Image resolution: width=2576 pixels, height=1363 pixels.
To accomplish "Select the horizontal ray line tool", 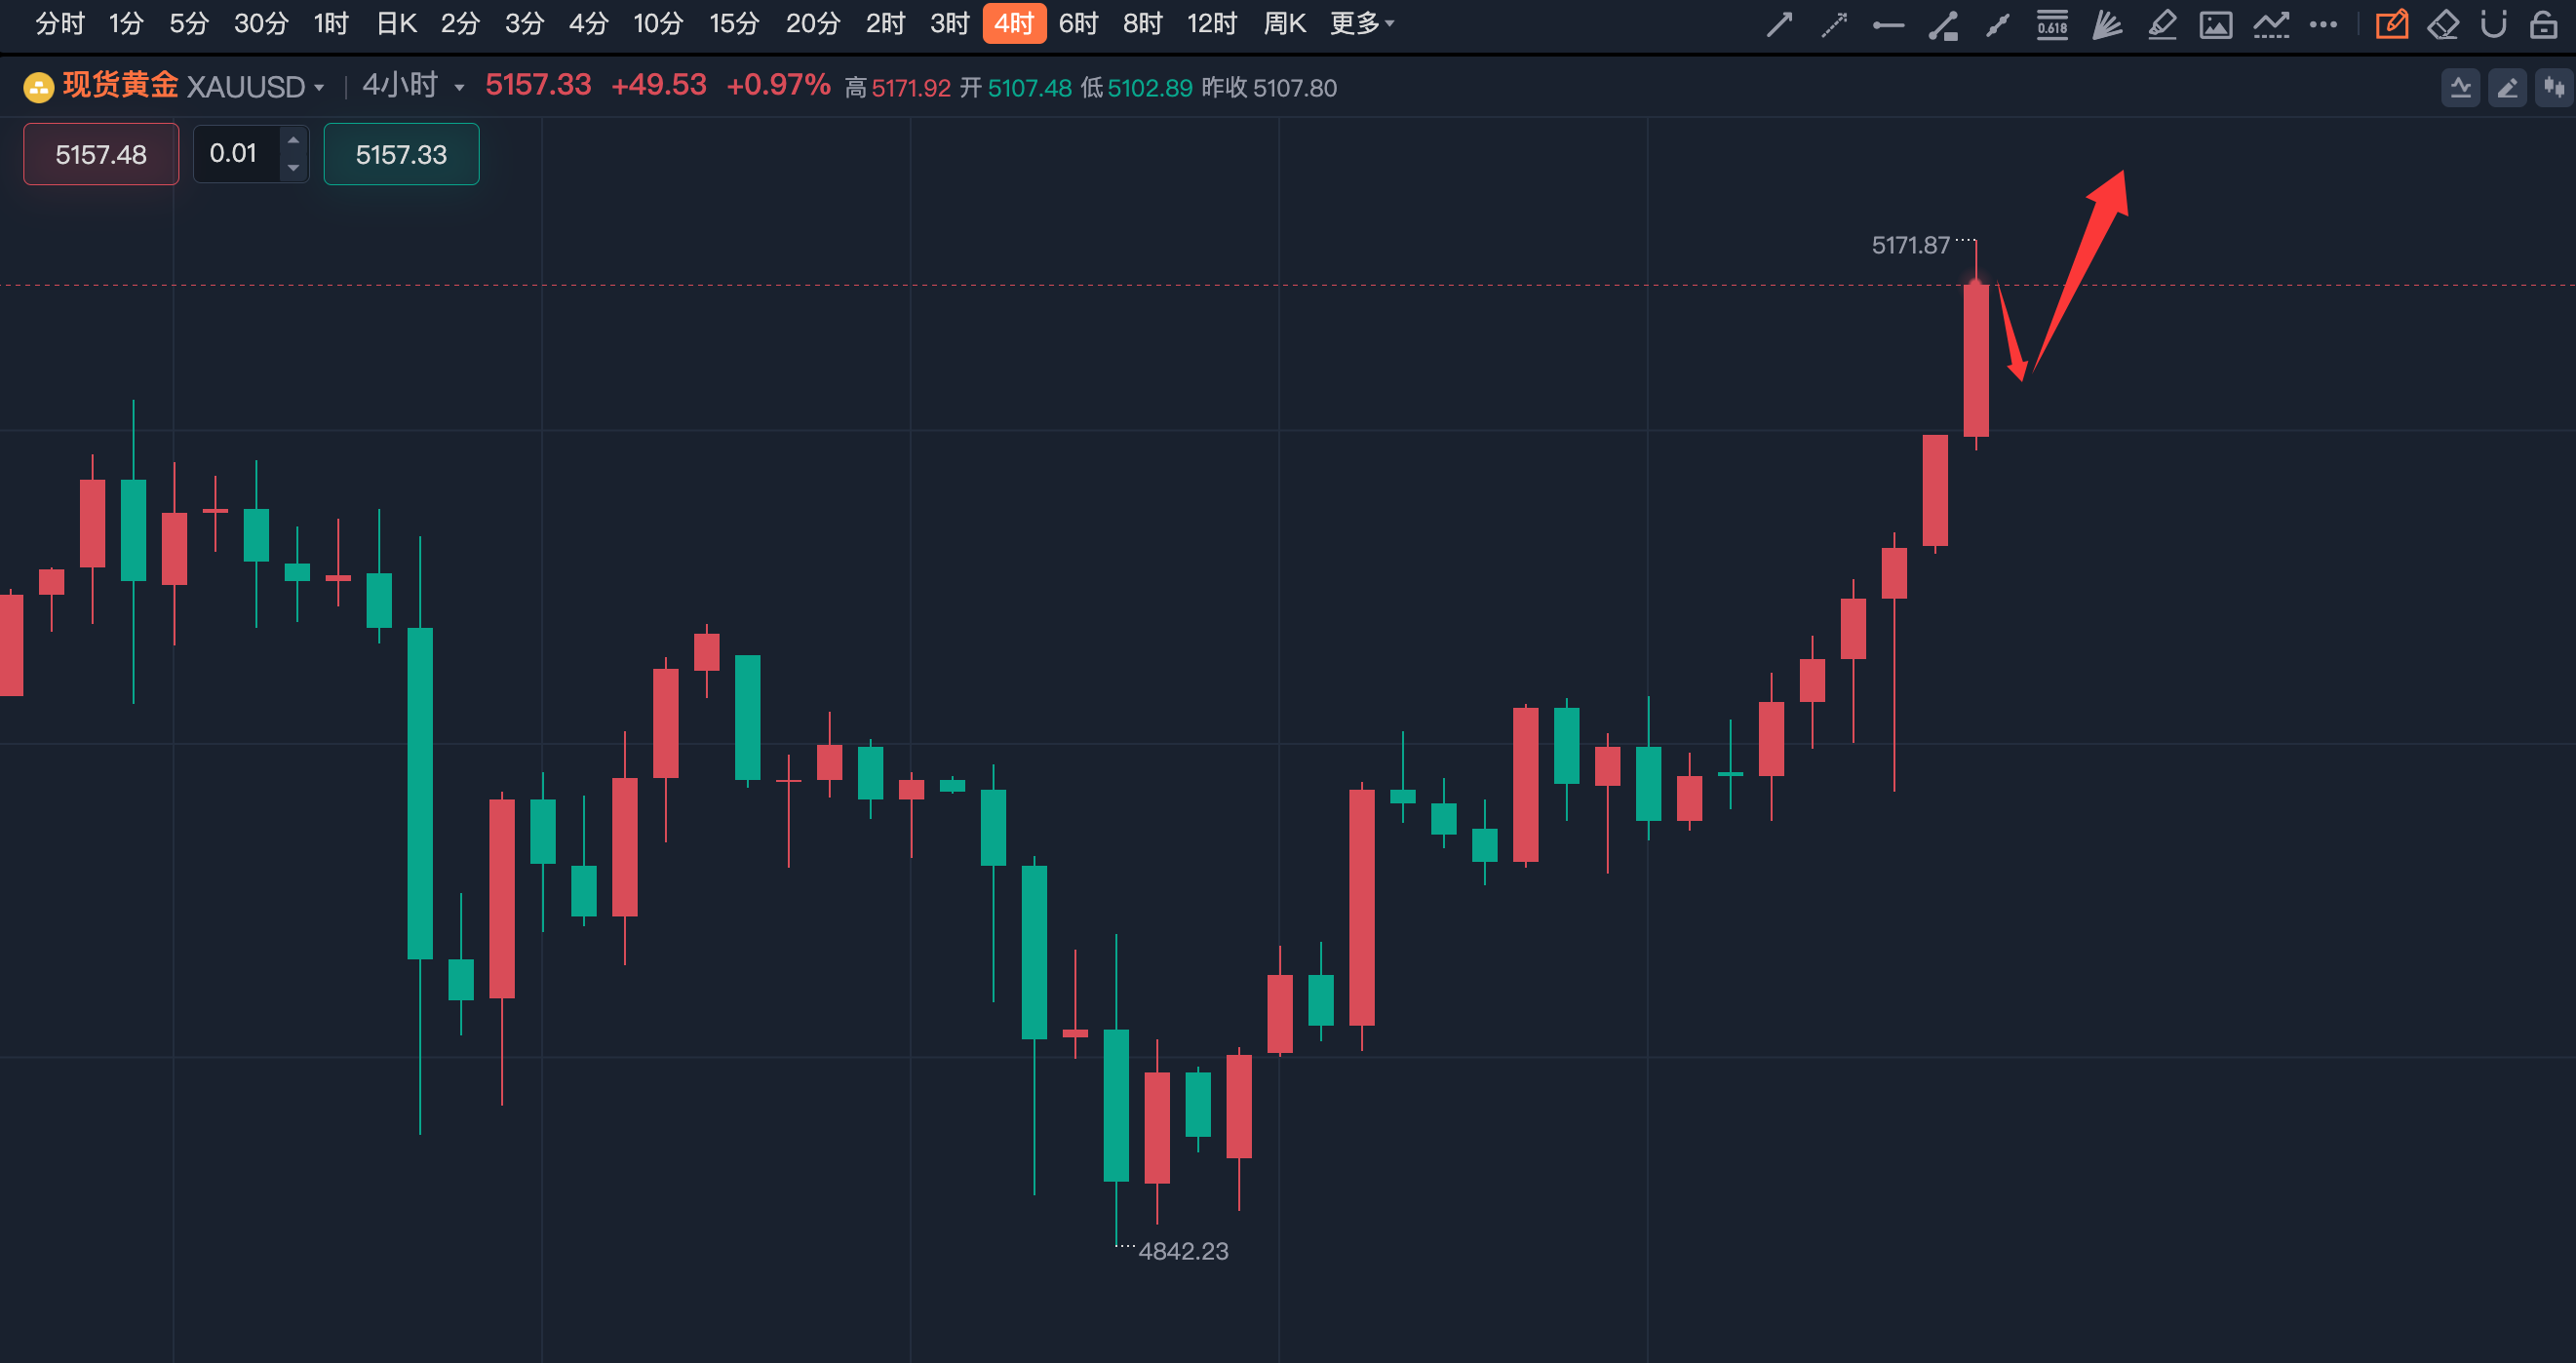I will [x=1888, y=24].
